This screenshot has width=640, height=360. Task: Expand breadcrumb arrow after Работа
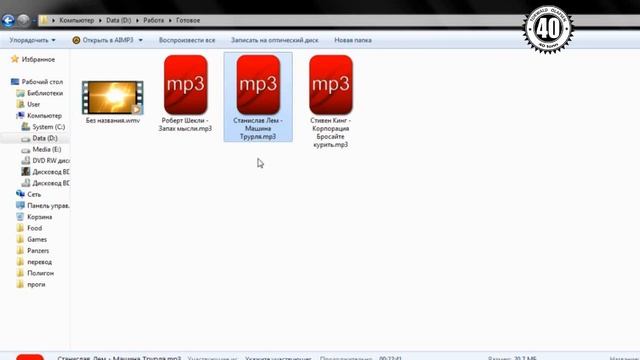(x=170, y=20)
